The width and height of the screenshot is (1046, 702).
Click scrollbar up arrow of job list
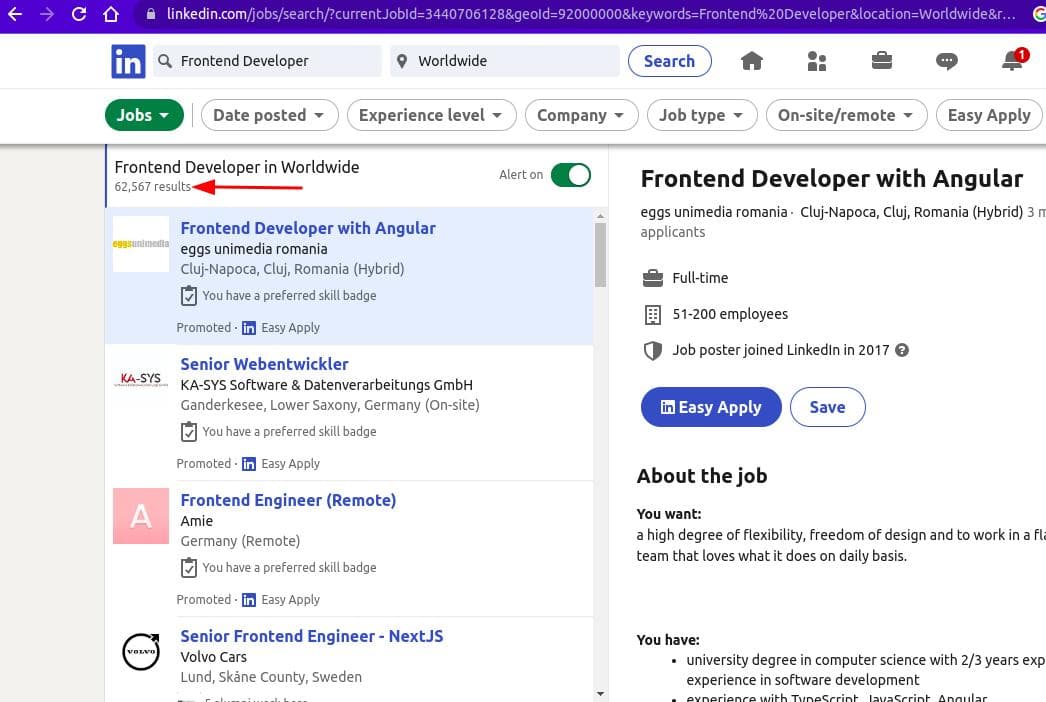[600, 216]
